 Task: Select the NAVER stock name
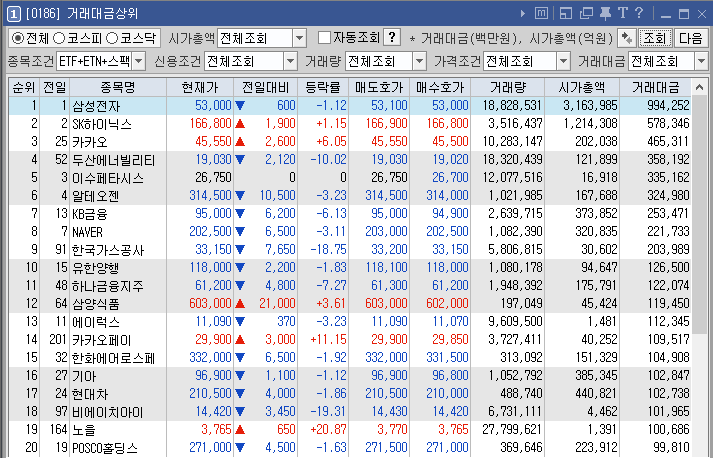click(87, 232)
